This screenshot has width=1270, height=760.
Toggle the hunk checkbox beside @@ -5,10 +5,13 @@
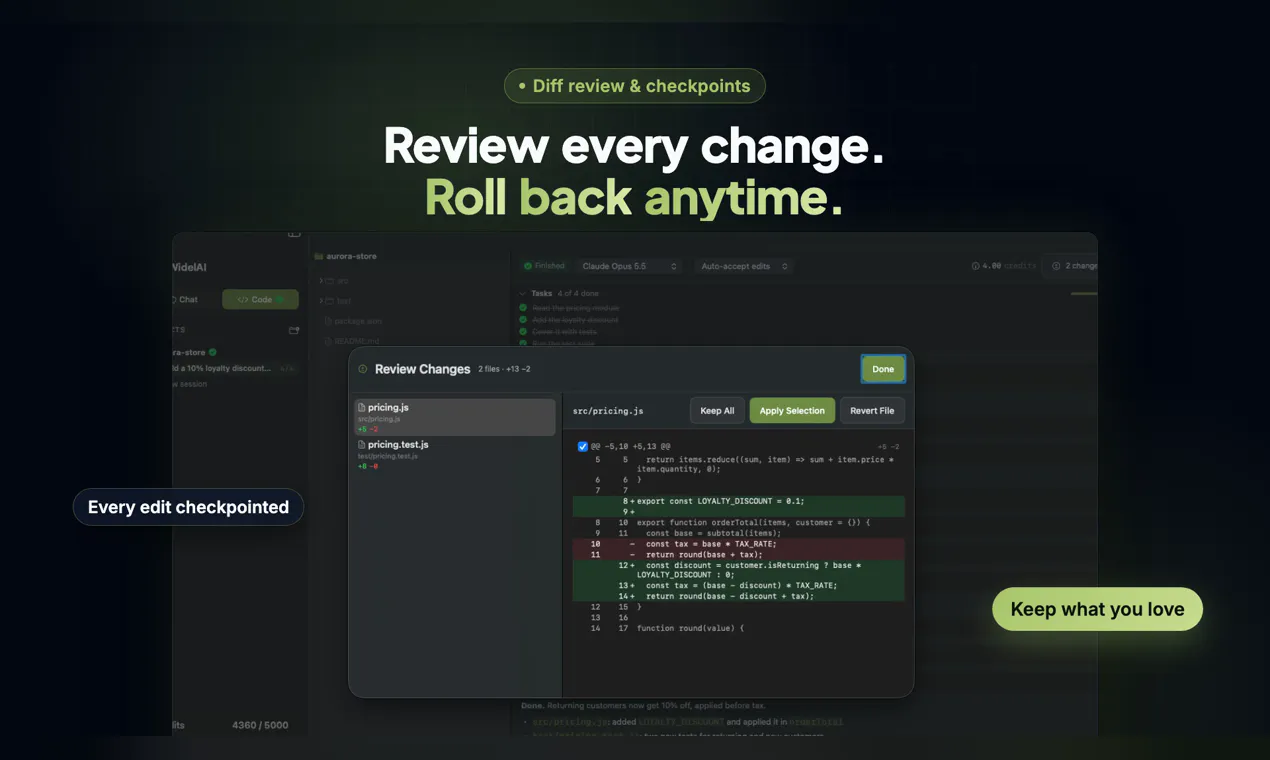(x=583, y=447)
